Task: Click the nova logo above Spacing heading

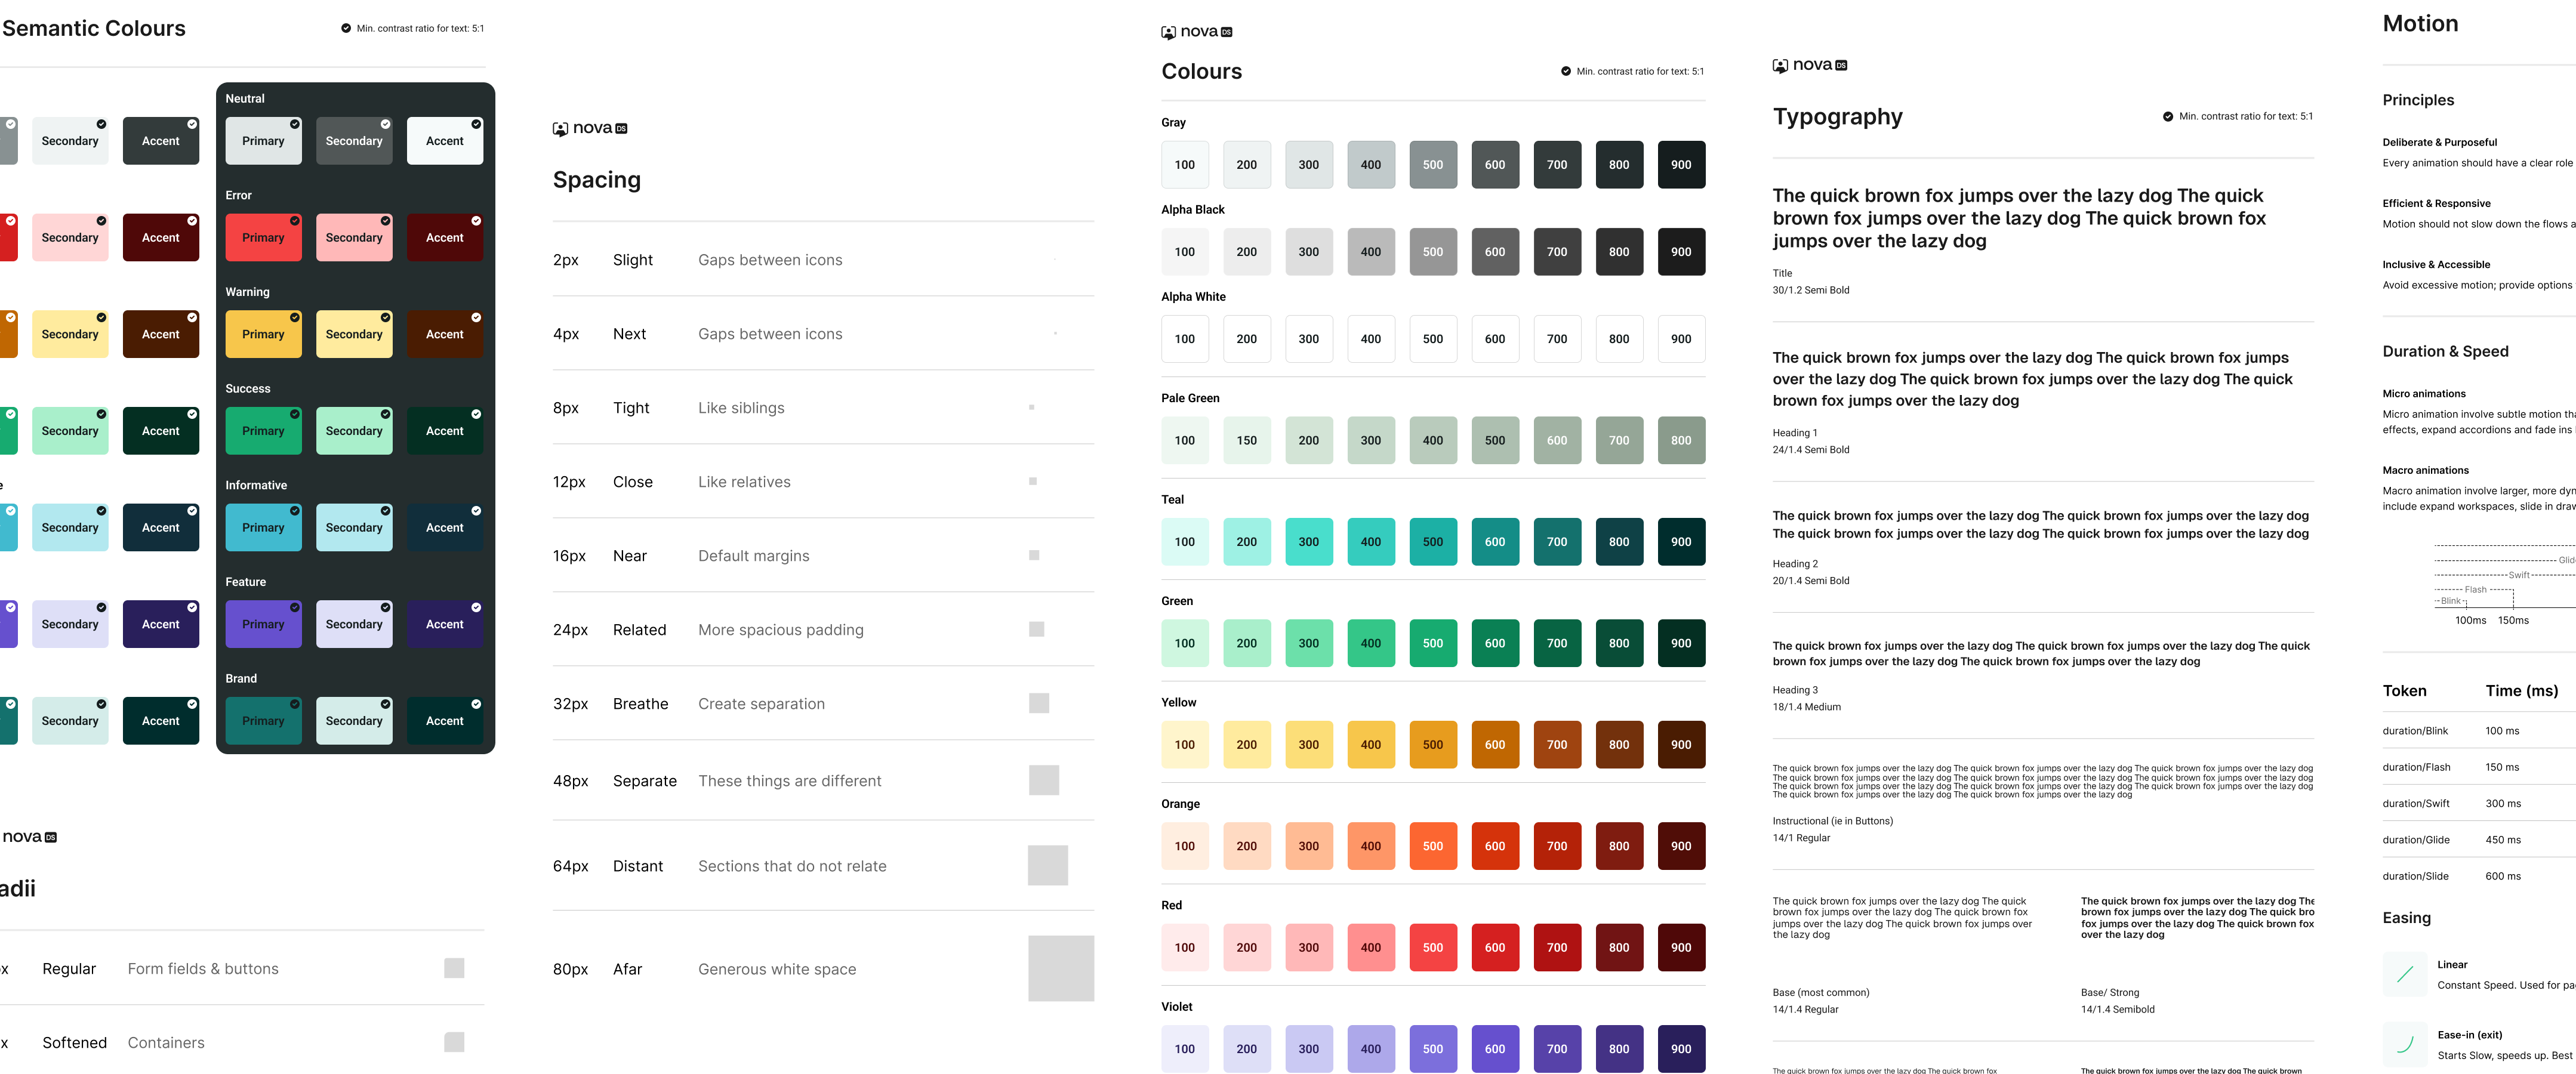Action: point(590,128)
